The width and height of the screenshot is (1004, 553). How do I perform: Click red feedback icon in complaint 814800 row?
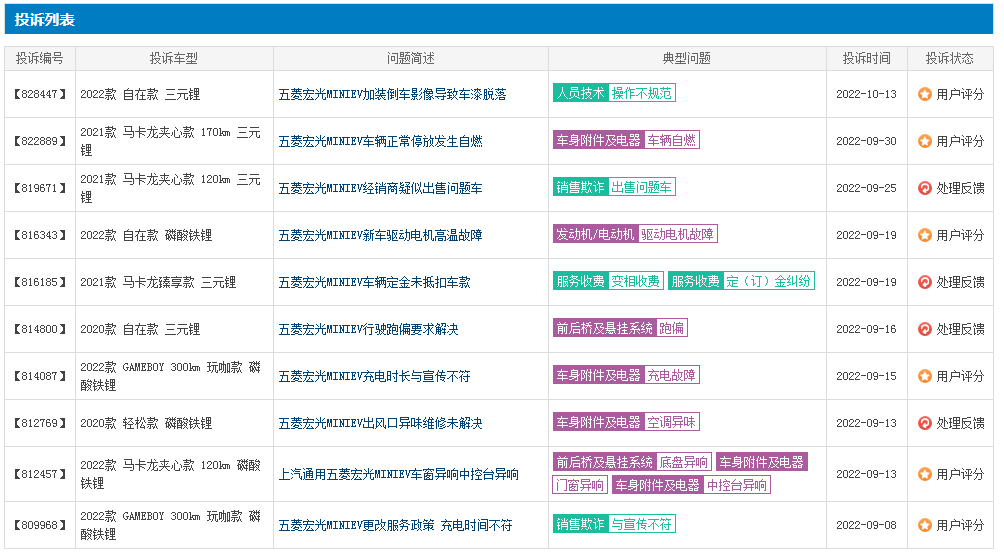pyautogui.click(x=925, y=329)
